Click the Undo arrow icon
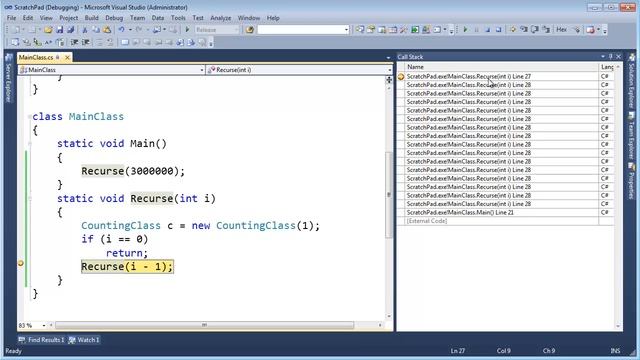 [x=121, y=30]
